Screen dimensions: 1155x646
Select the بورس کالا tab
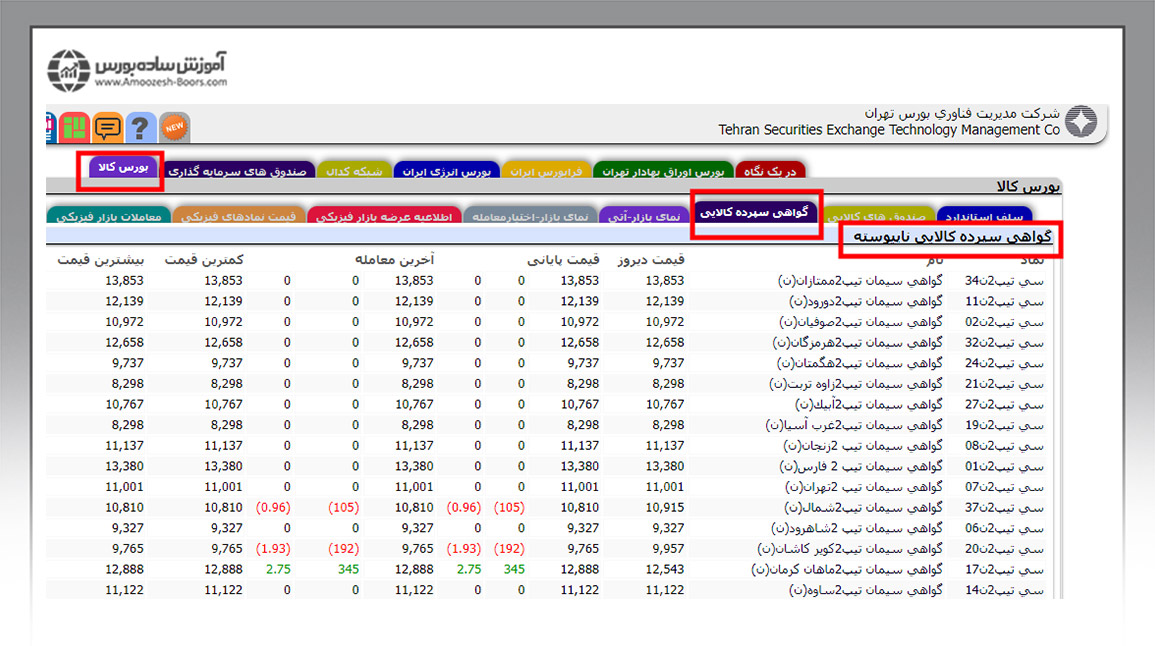pyautogui.click(x=123, y=168)
